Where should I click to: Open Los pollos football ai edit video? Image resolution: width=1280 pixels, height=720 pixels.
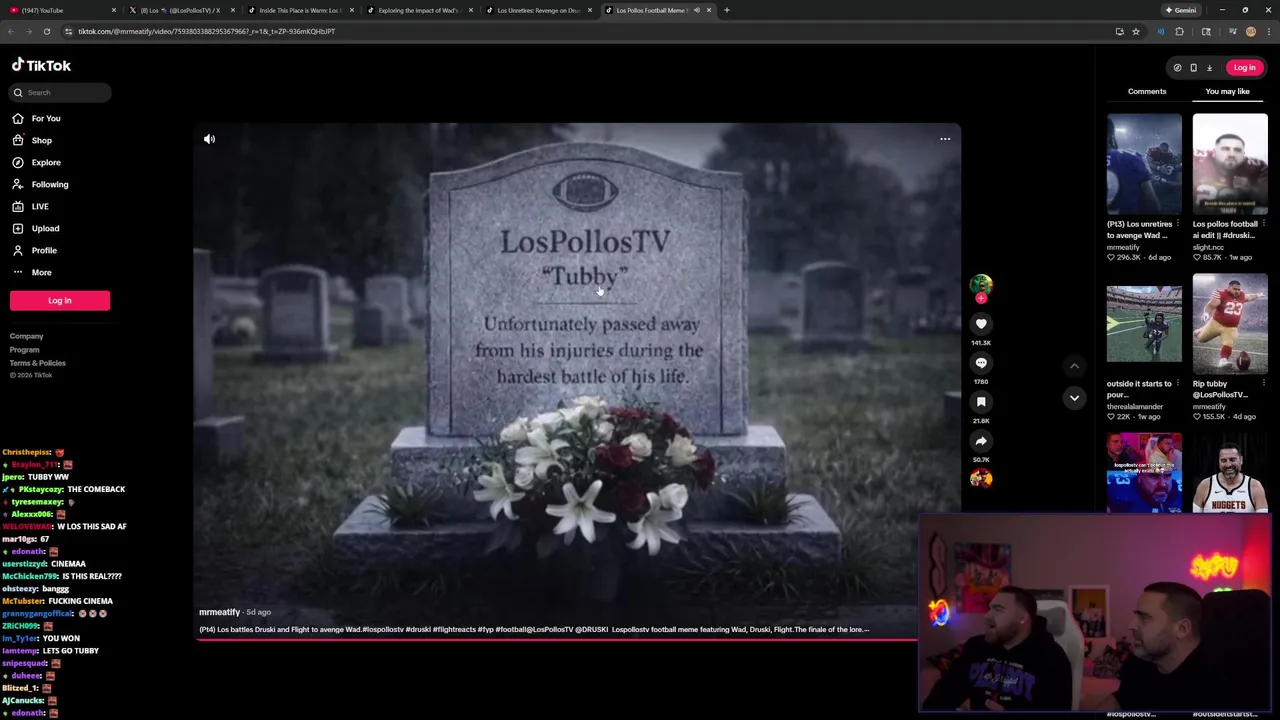tap(1230, 165)
